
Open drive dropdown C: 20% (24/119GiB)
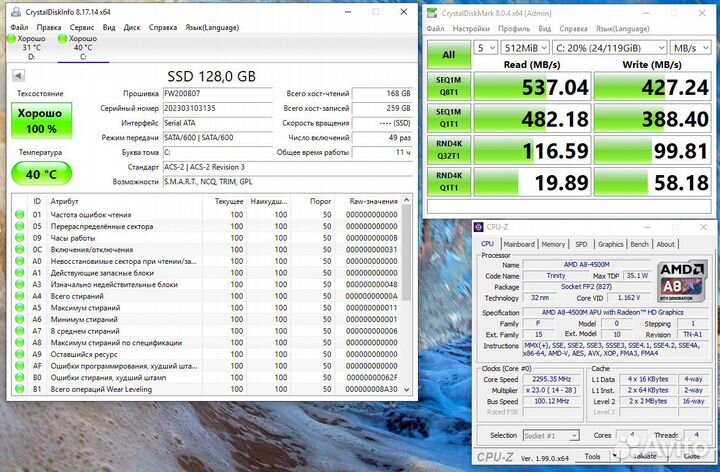(609, 48)
